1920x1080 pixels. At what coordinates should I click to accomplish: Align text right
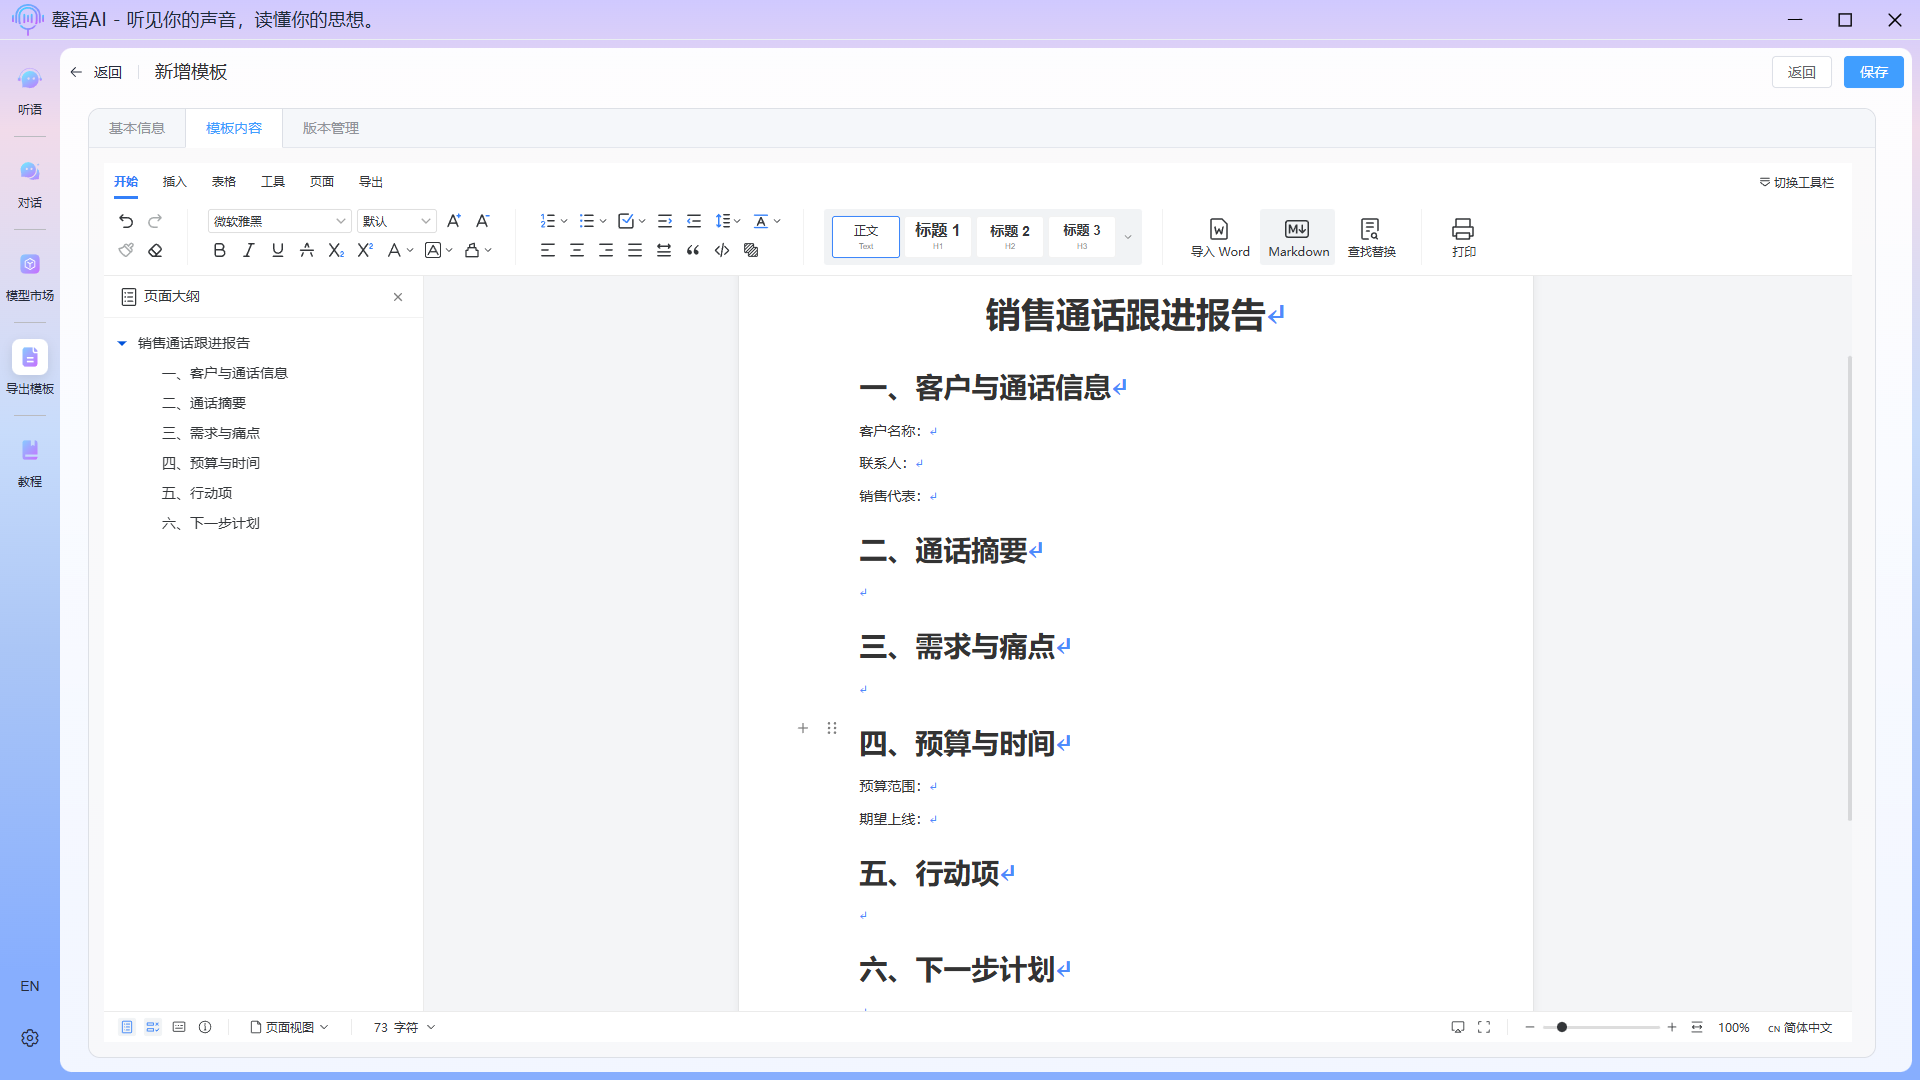[x=606, y=250]
